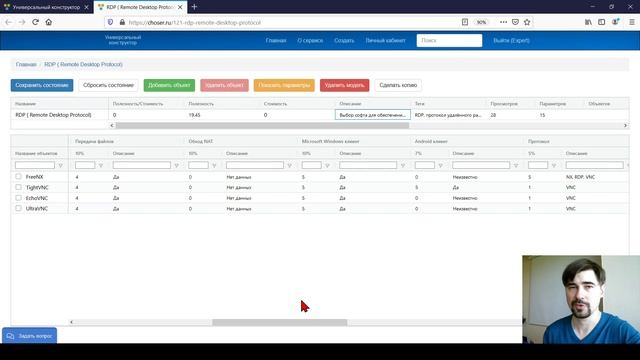Viewport: 640px width, 360px height.
Task: Tick the UltraVNC row checkbox
Action: click(18, 208)
